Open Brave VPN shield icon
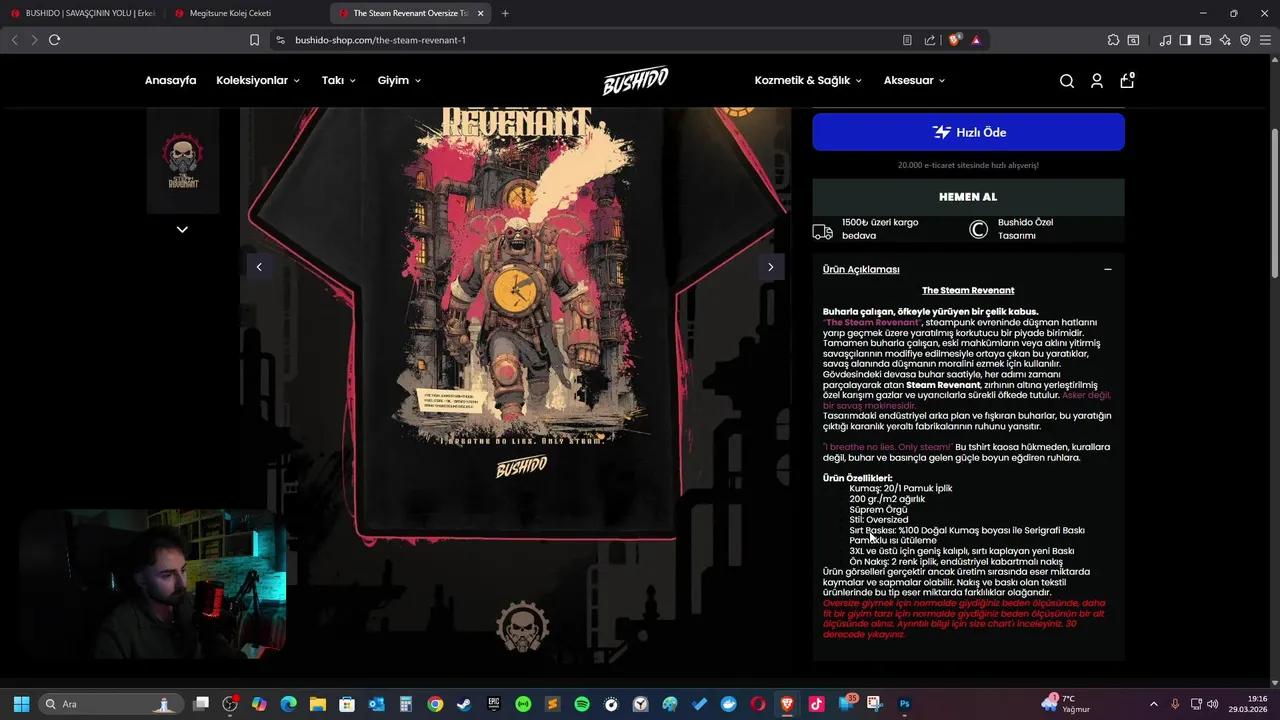Image resolution: width=1280 pixels, height=720 pixels. pos(1245,40)
